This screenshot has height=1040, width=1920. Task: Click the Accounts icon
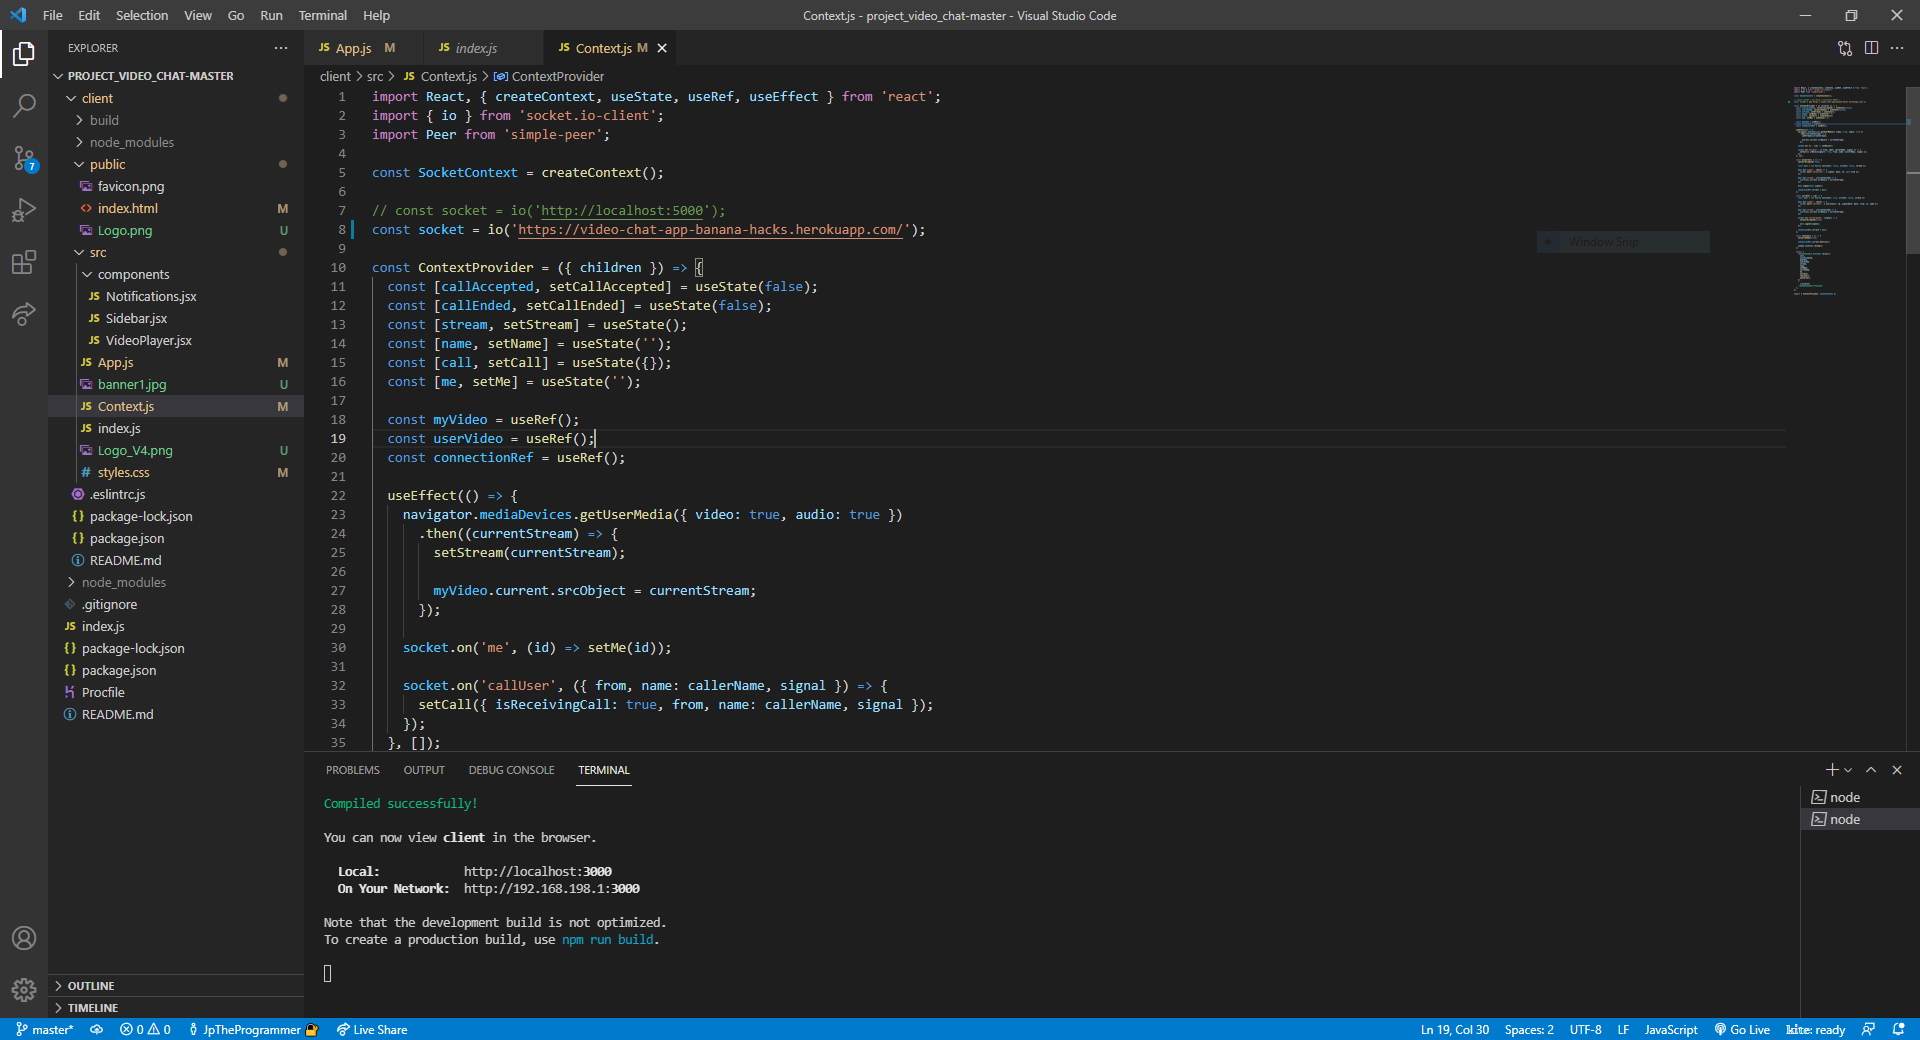click(x=24, y=938)
